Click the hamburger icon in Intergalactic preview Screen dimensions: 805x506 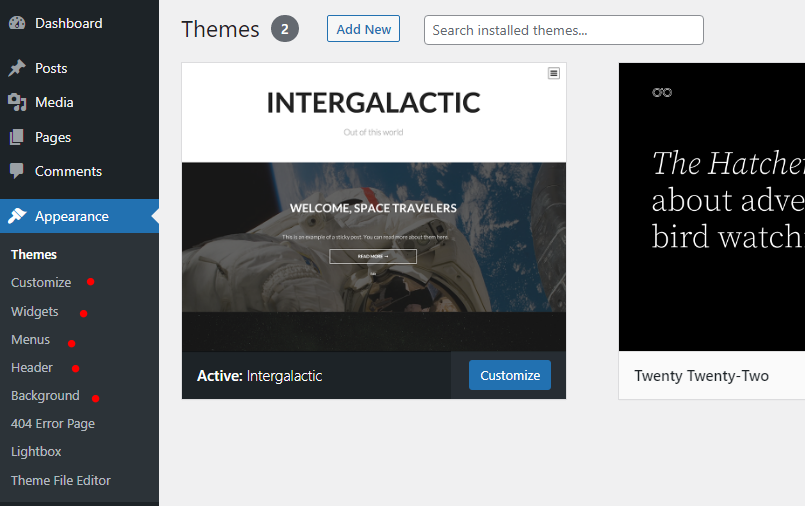click(553, 73)
